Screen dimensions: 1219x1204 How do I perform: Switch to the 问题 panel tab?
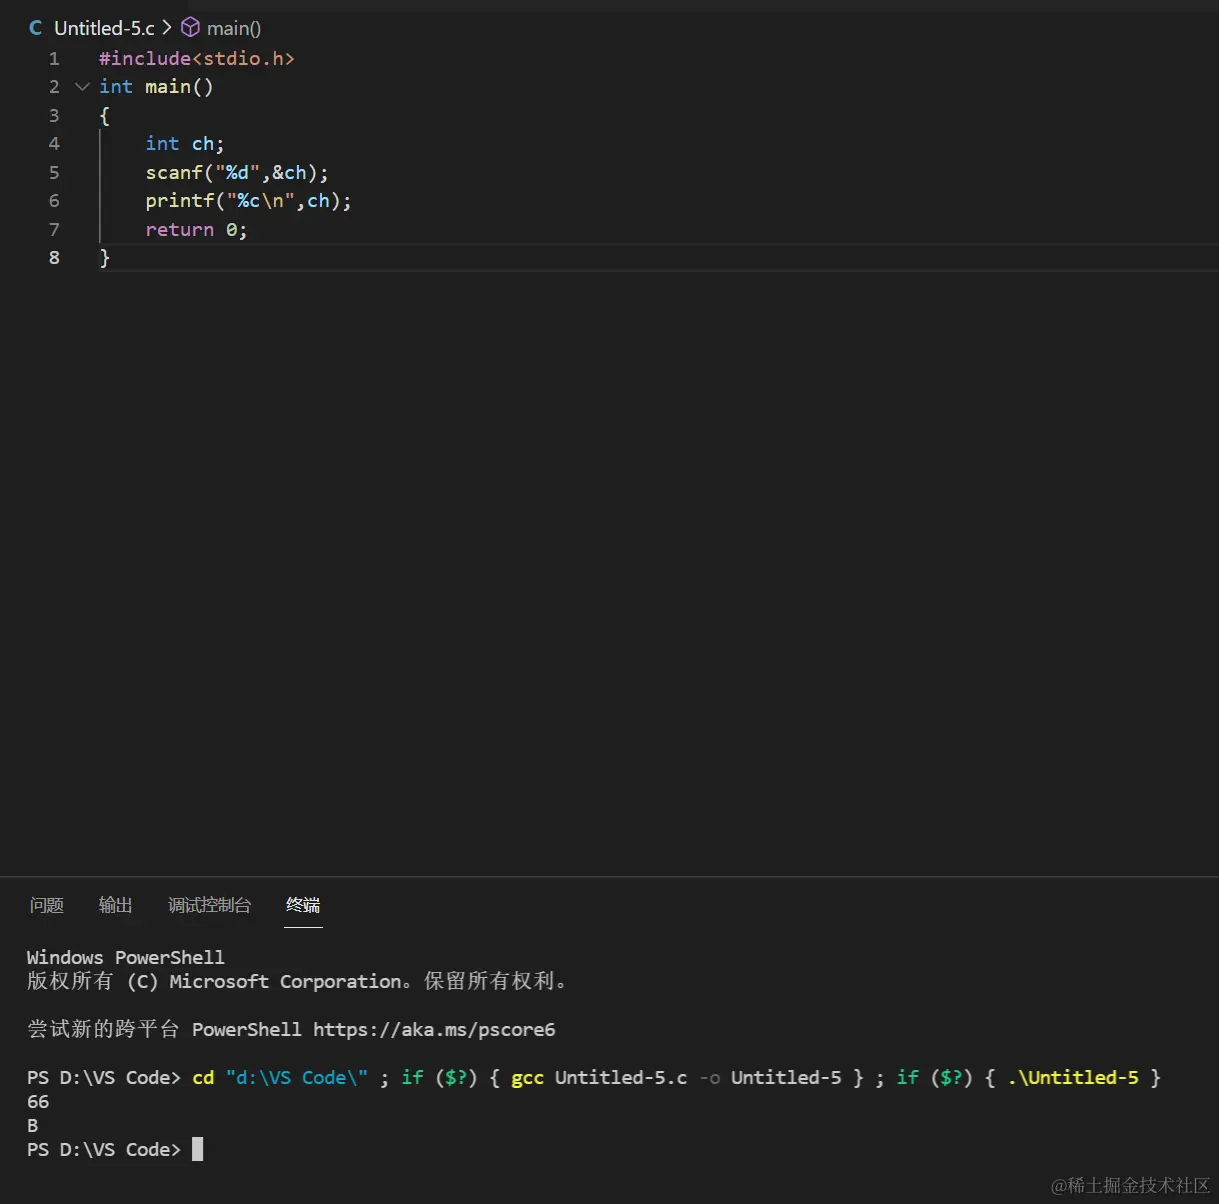pos(47,905)
